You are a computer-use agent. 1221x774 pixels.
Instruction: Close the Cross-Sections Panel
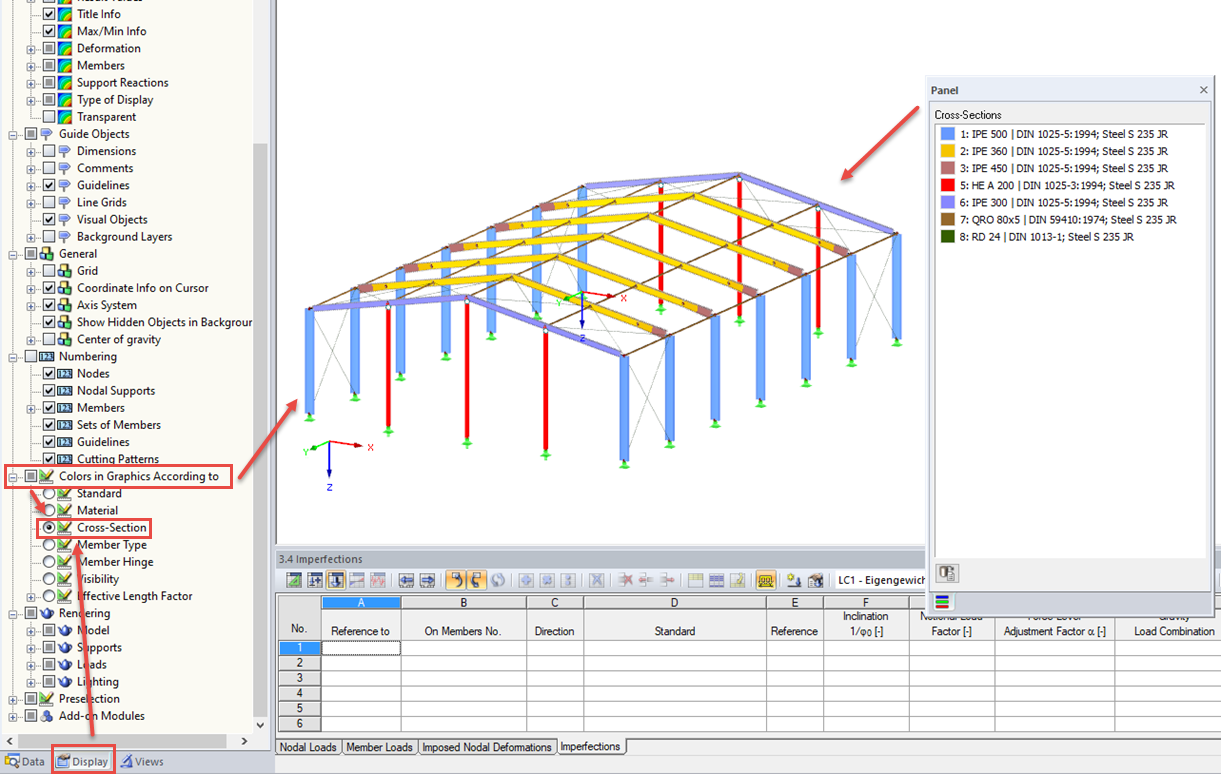pyautogui.click(x=1203, y=90)
